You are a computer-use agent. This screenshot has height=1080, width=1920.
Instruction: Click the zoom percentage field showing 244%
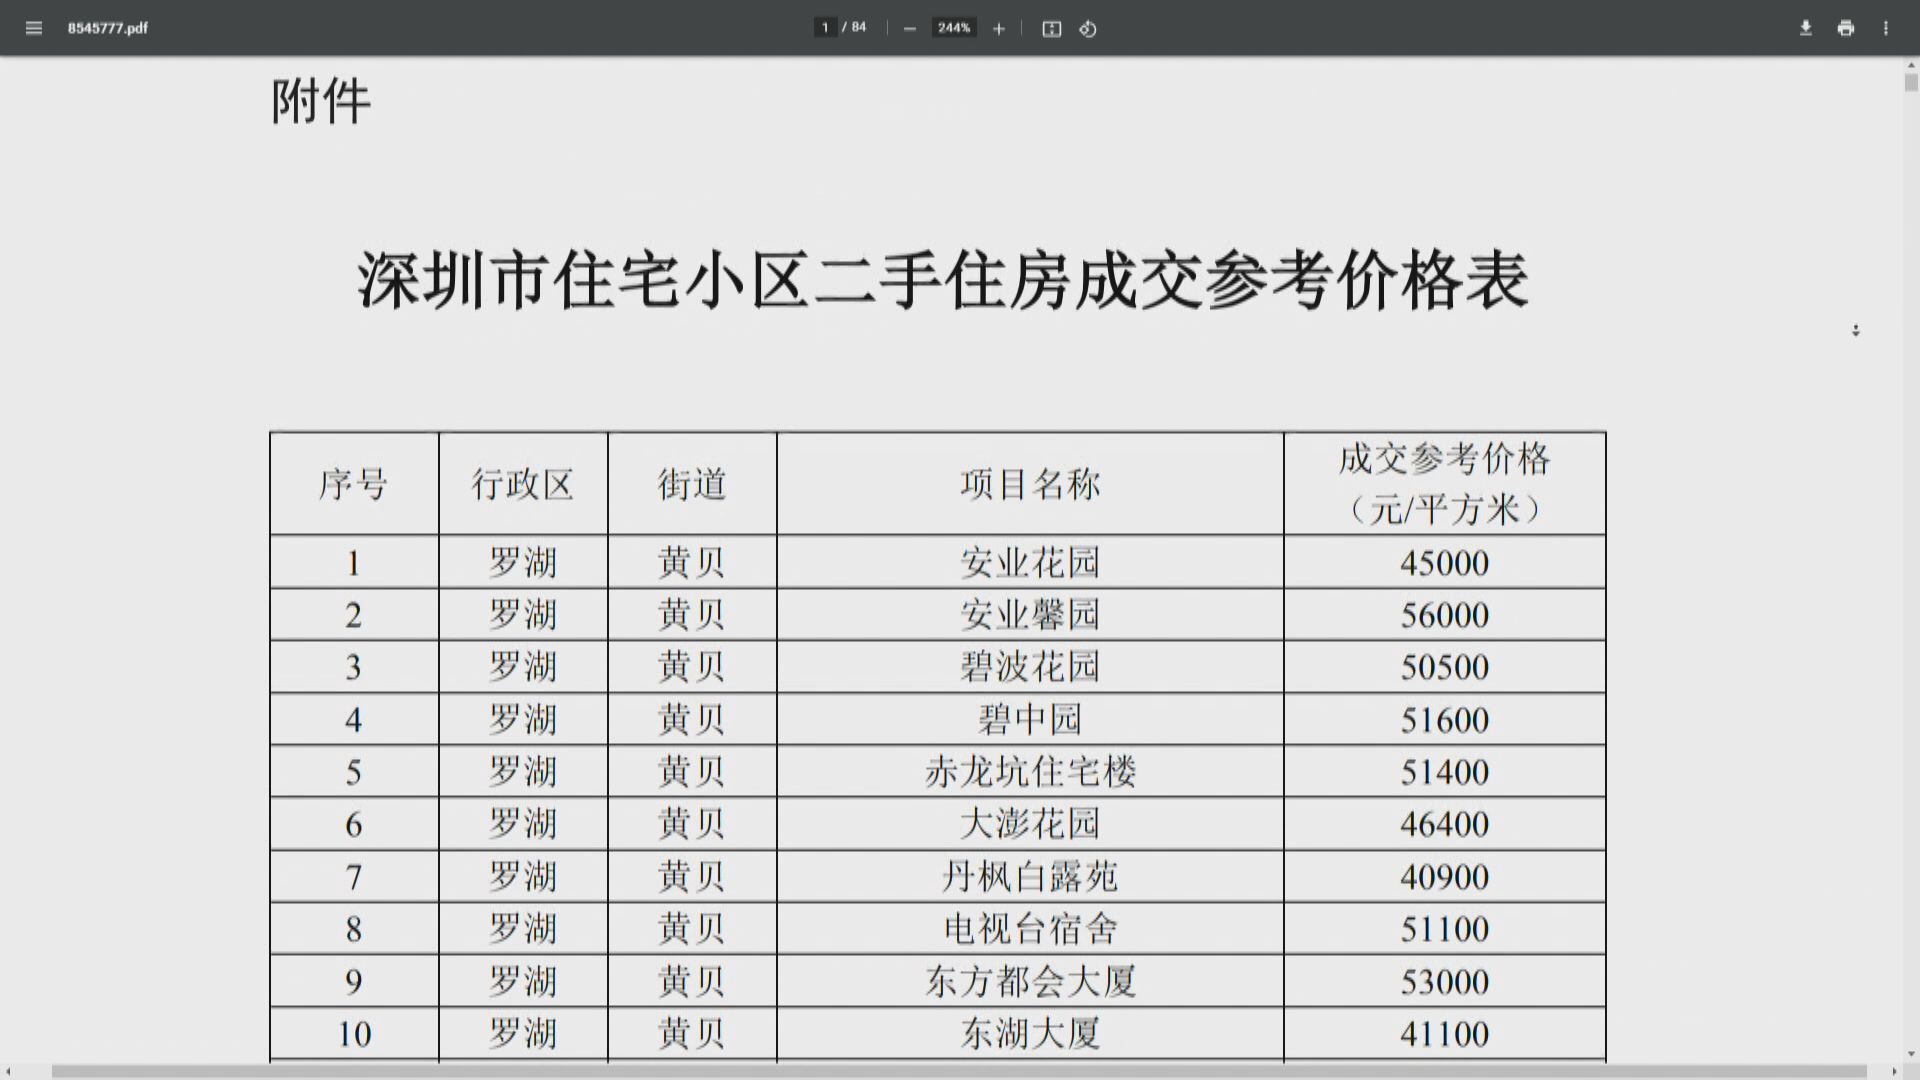[952, 27]
